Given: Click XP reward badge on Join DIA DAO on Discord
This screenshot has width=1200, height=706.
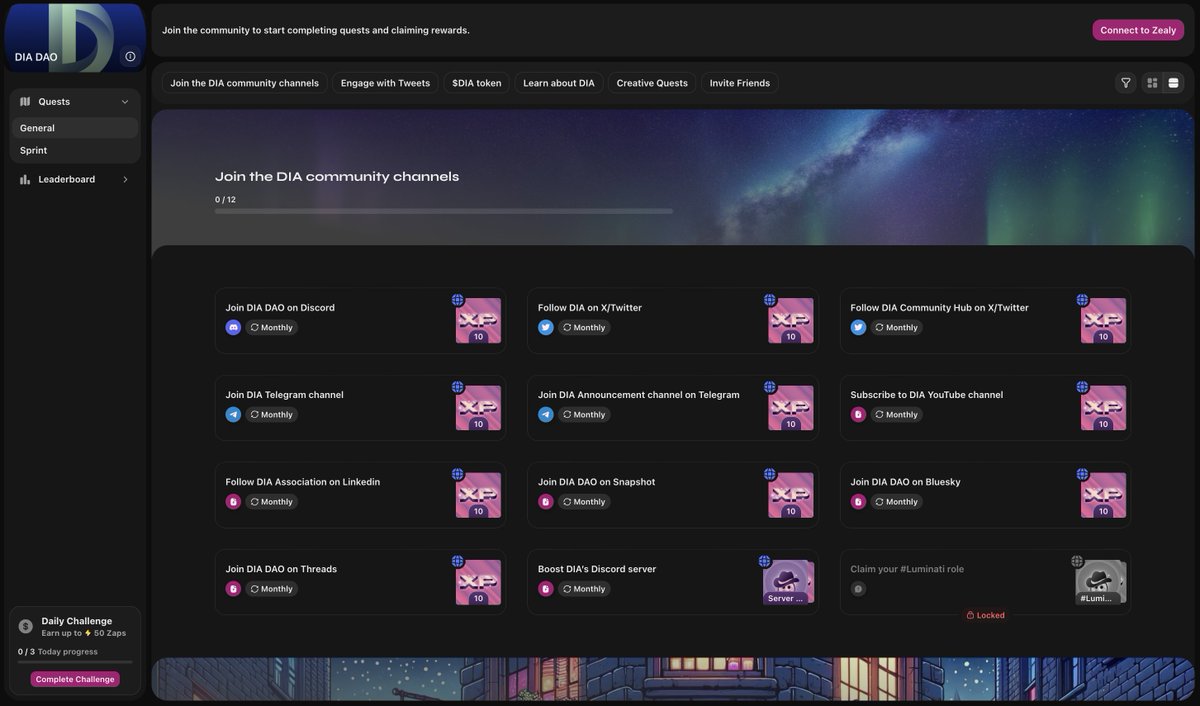Looking at the screenshot, I should coord(478,321).
